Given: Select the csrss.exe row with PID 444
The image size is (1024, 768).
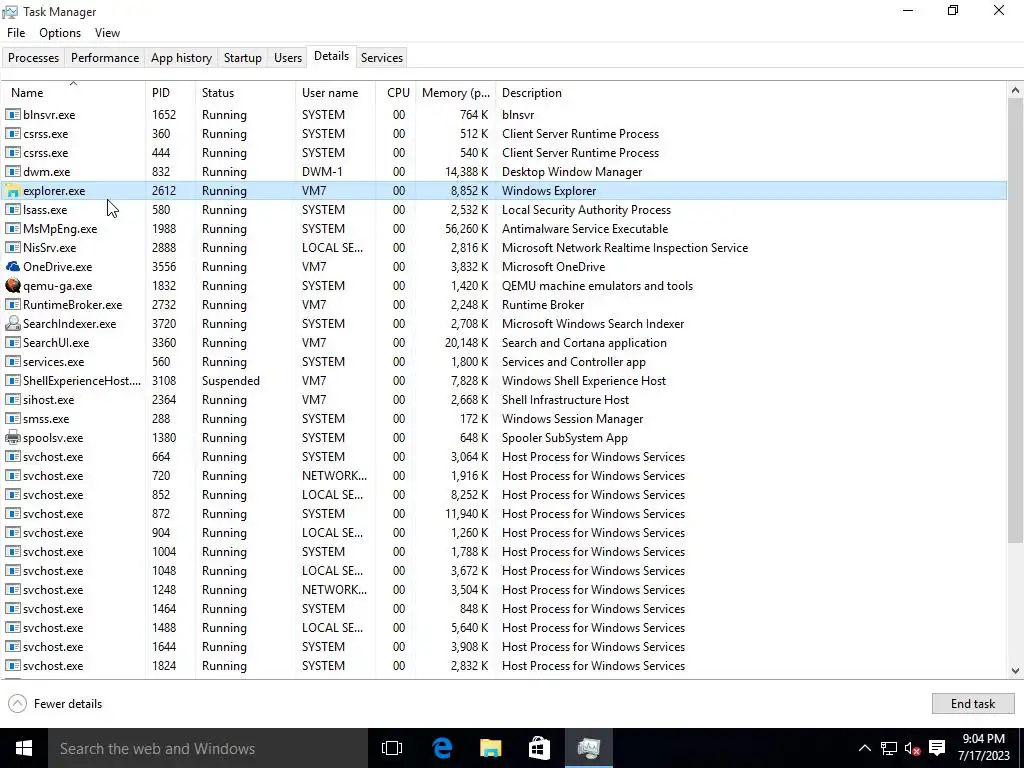Looking at the screenshot, I should [x=504, y=152].
